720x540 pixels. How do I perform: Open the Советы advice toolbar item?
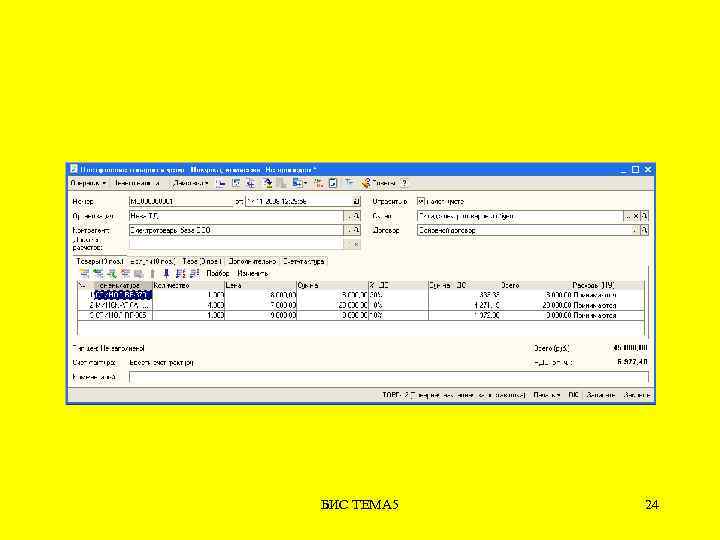point(379,183)
